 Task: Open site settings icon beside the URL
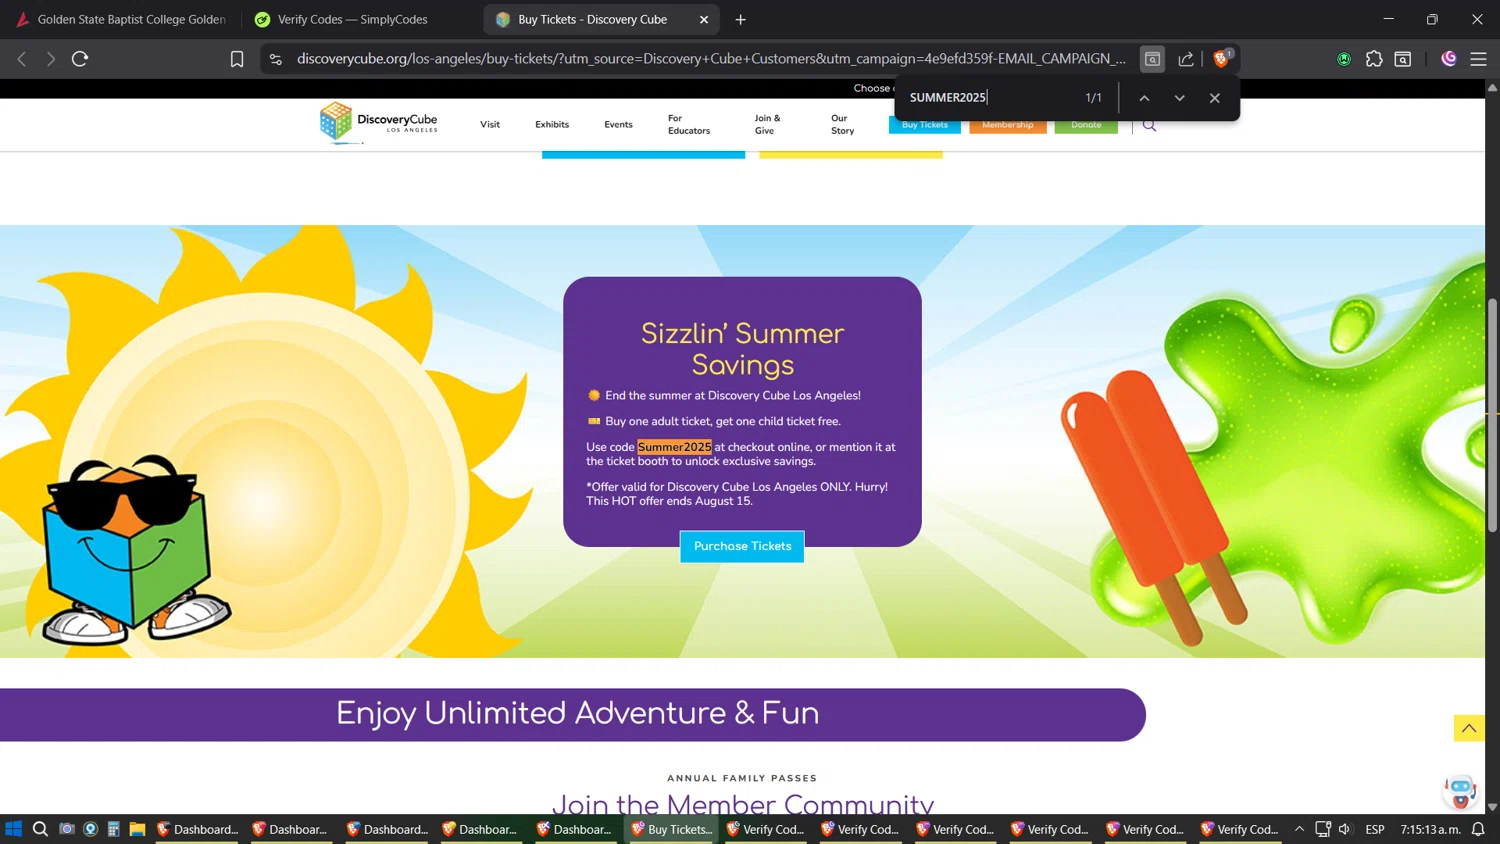(x=276, y=59)
